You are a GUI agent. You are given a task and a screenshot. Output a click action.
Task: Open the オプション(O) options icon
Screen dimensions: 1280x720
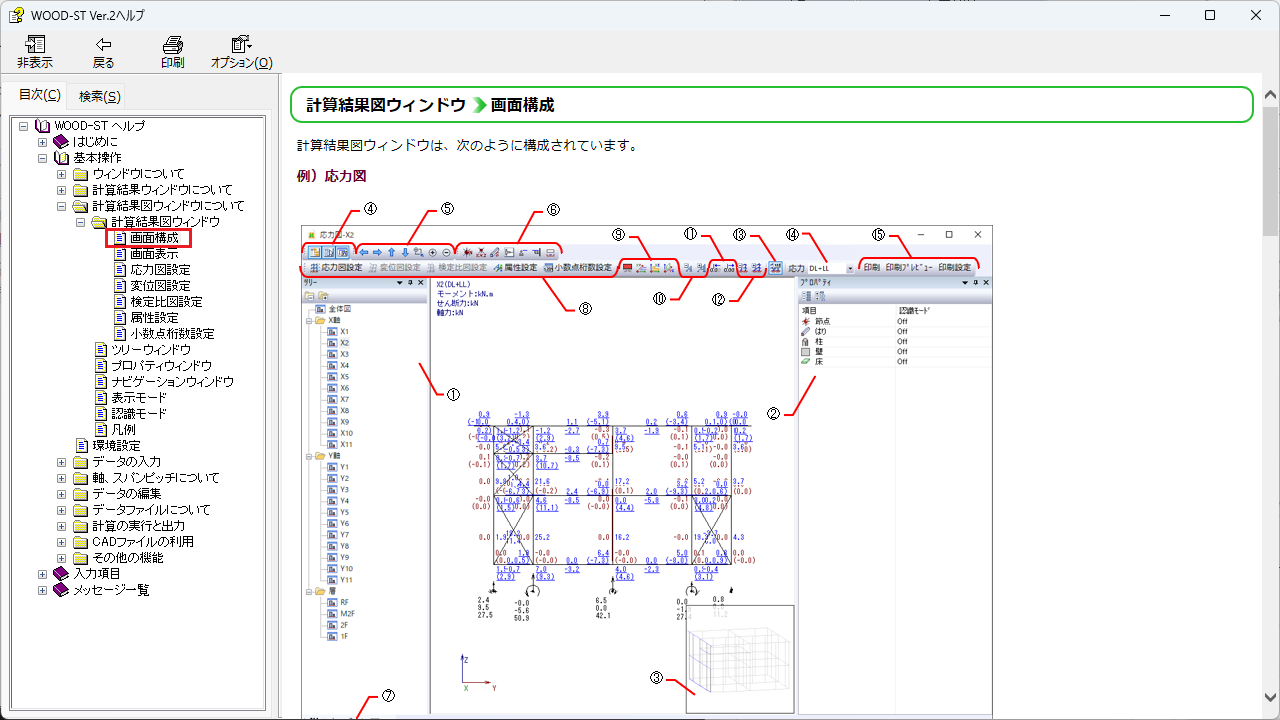tap(241, 45)
